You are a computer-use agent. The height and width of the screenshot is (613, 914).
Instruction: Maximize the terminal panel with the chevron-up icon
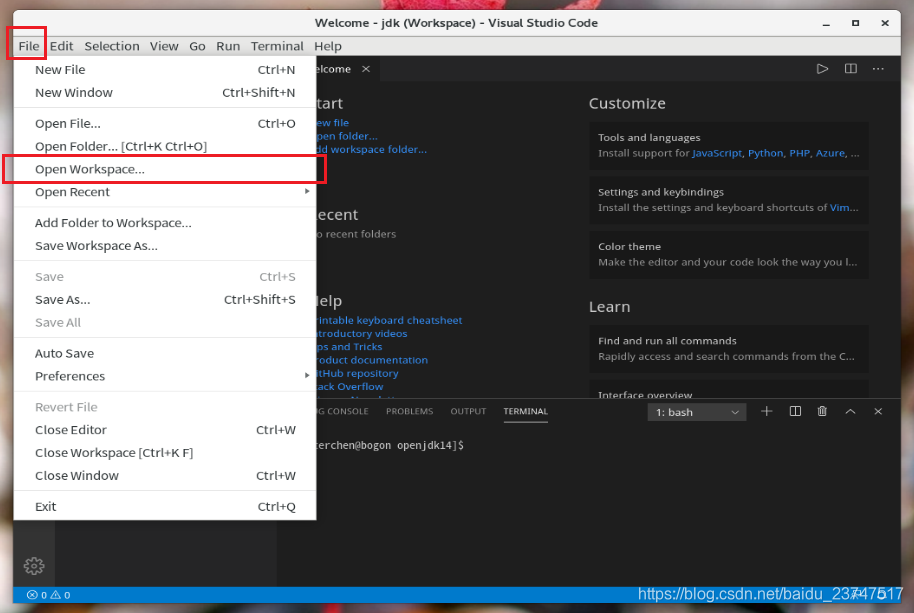[x=850, y=411]
